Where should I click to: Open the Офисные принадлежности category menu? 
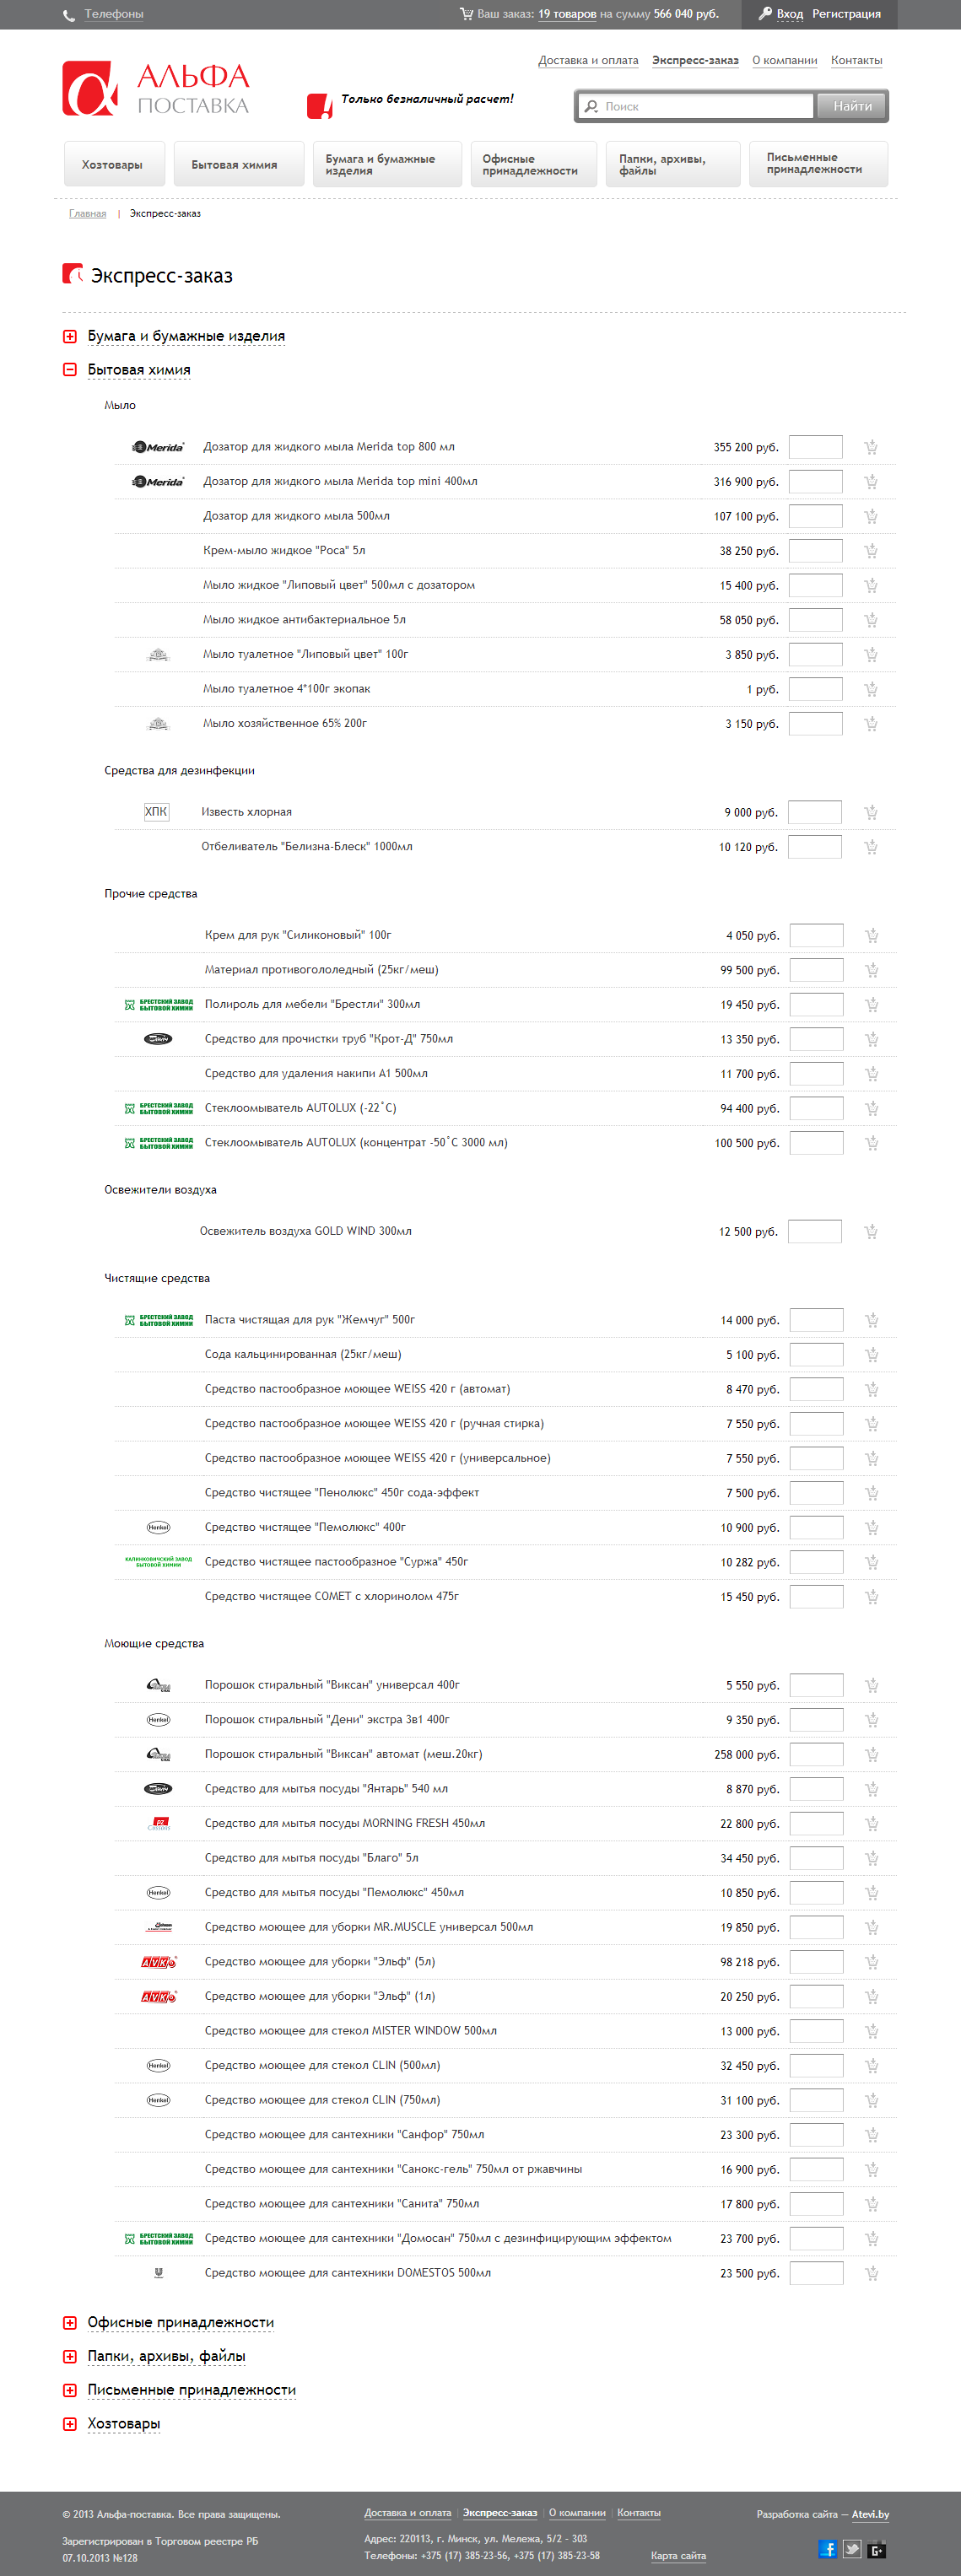(x=534, y=165)
